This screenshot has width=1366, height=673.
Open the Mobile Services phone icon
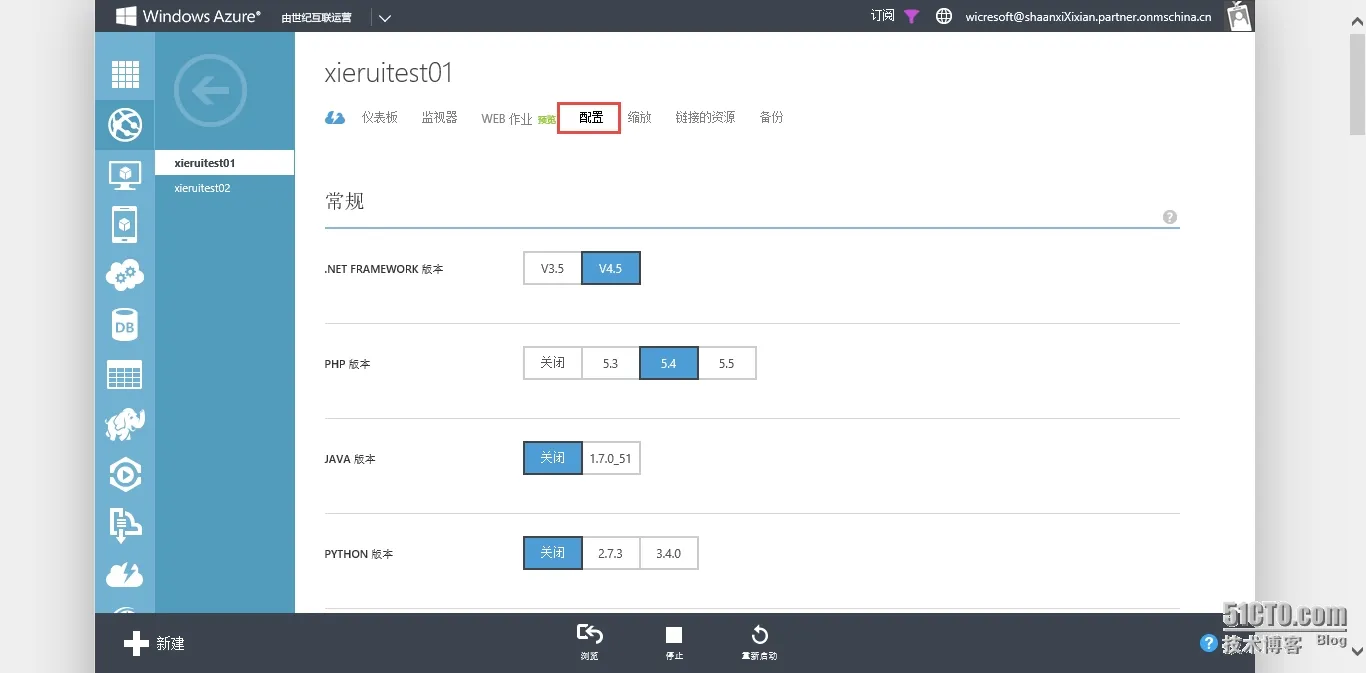[125, 225]
